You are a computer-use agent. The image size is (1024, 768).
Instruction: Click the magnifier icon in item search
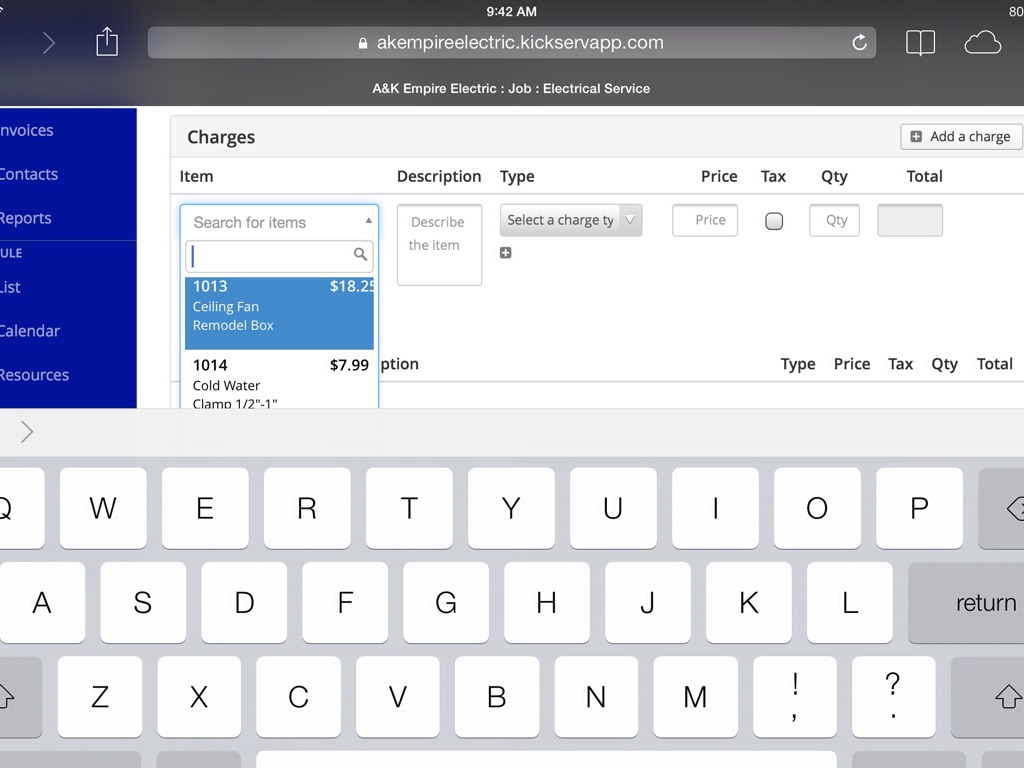361,255
